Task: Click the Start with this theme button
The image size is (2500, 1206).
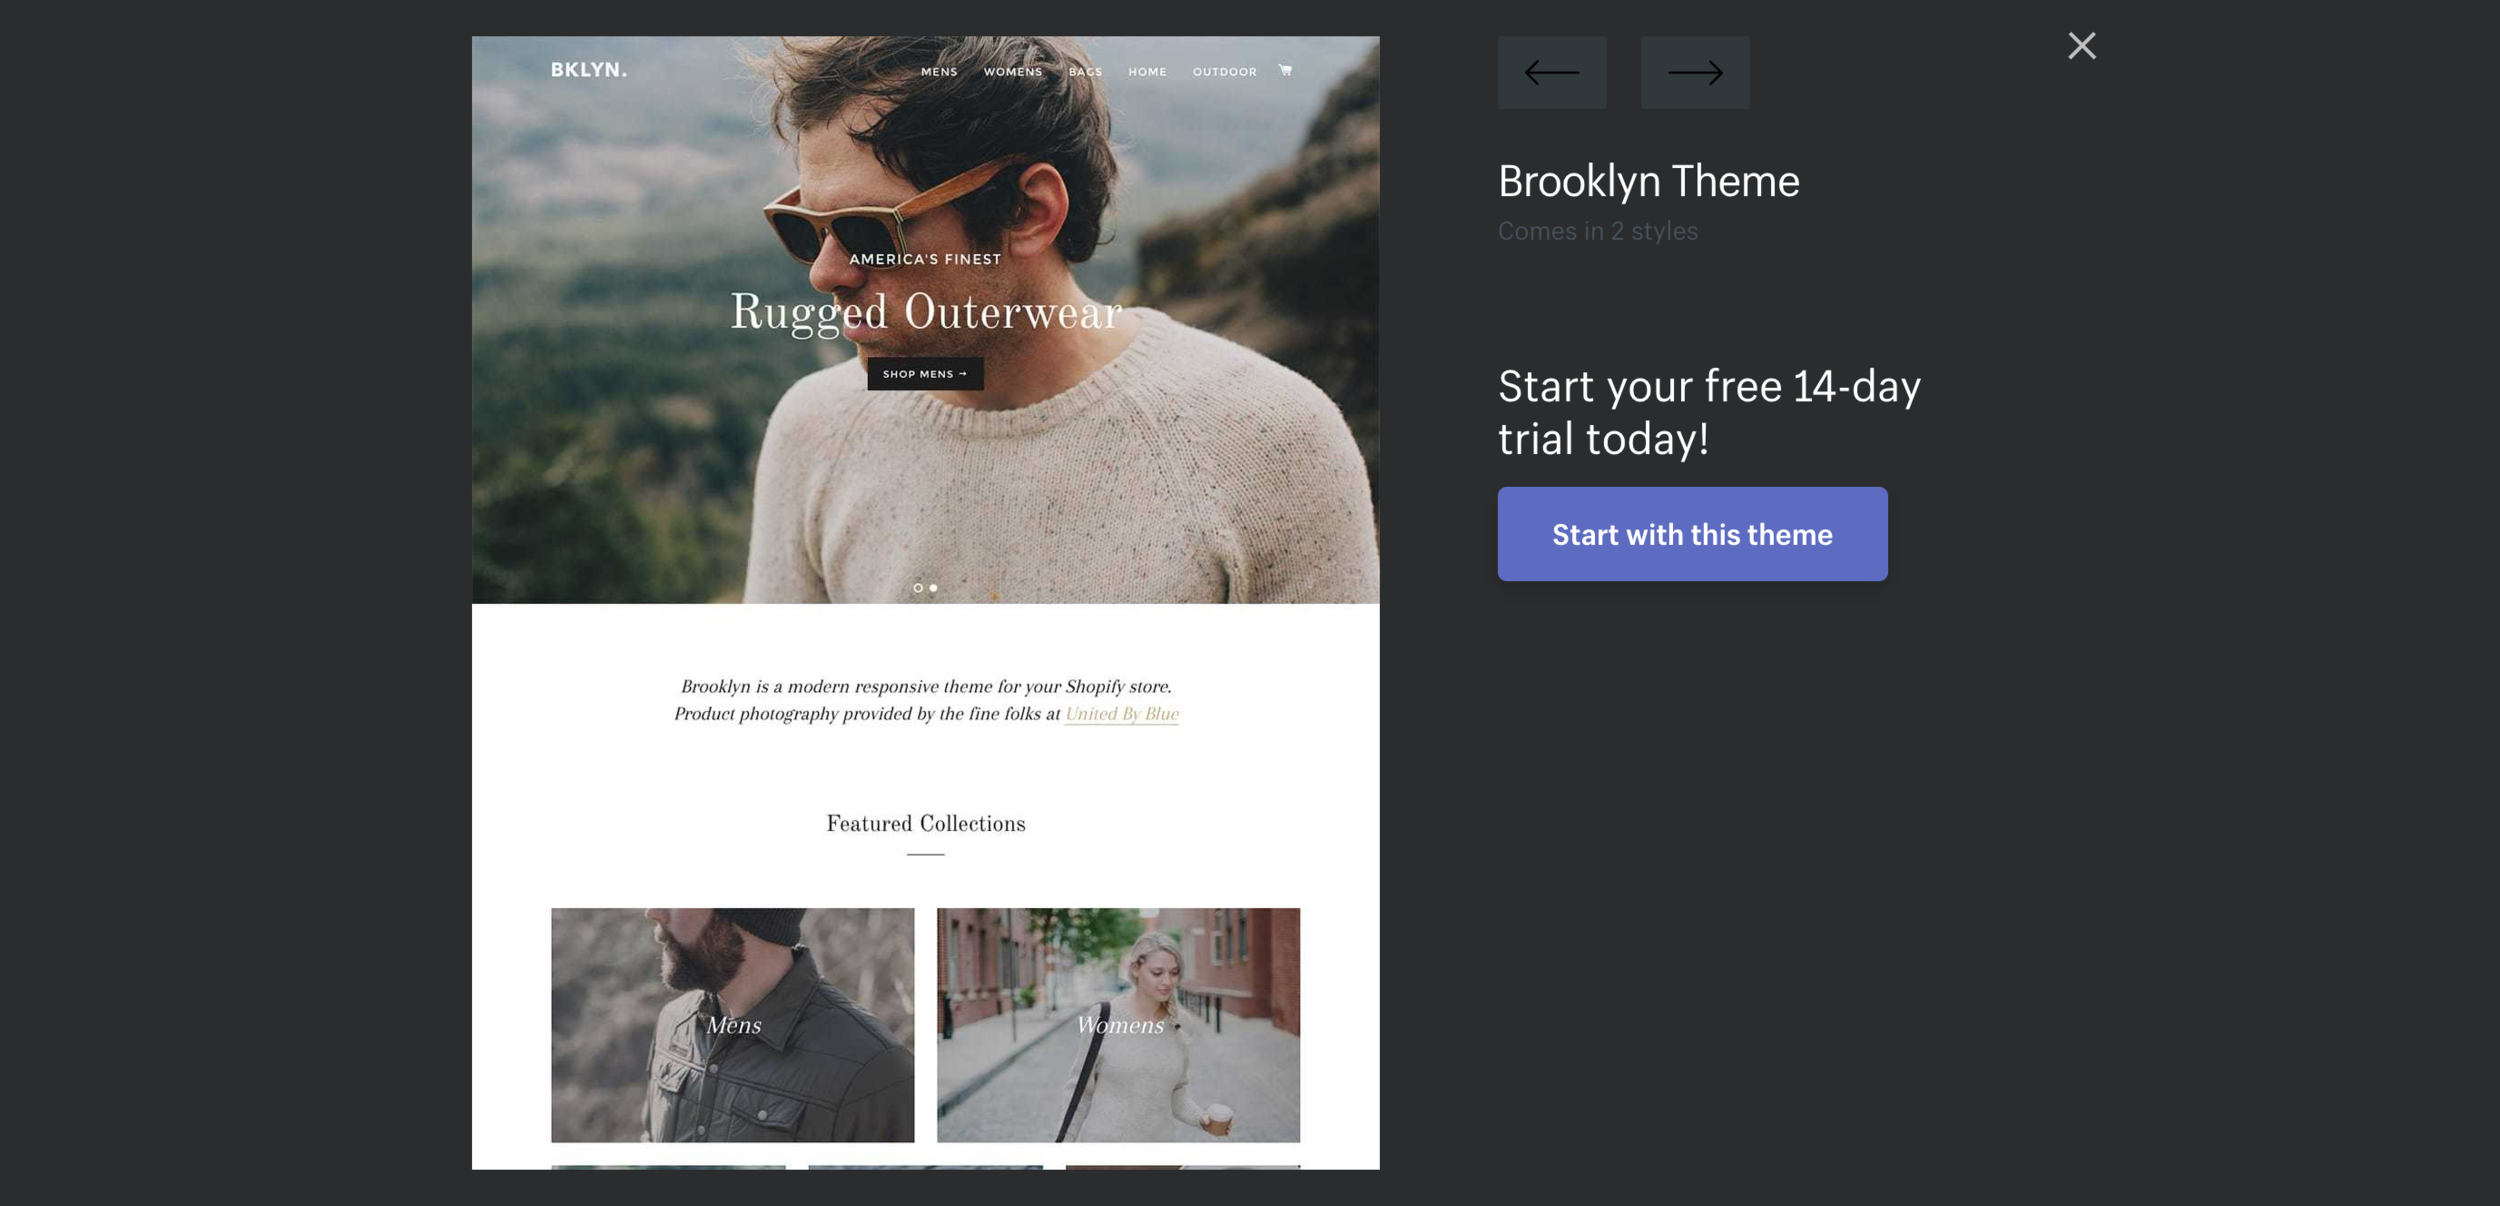Action: tap(1692, 534)
